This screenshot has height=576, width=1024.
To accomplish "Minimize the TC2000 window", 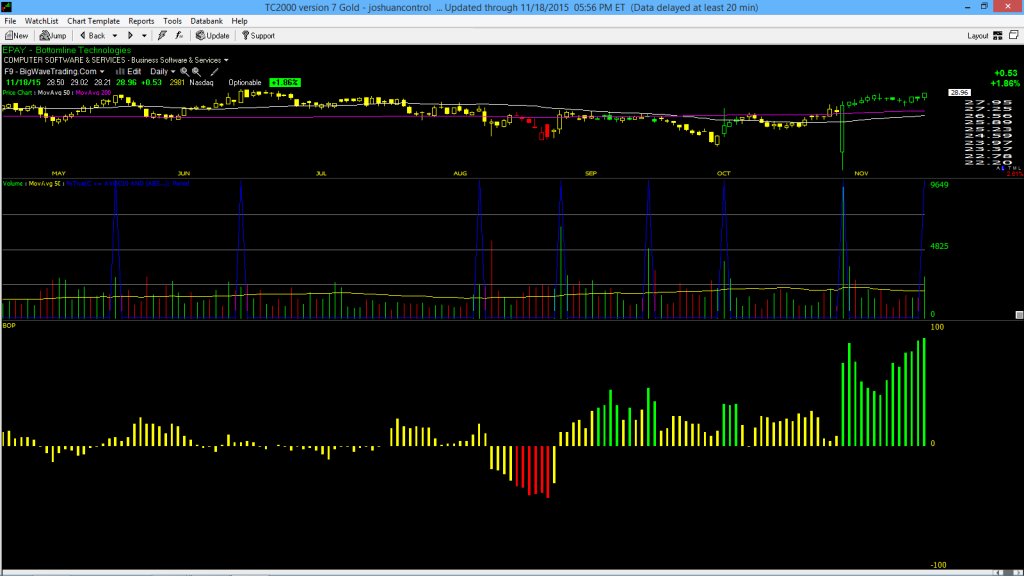I will [967, 7].
